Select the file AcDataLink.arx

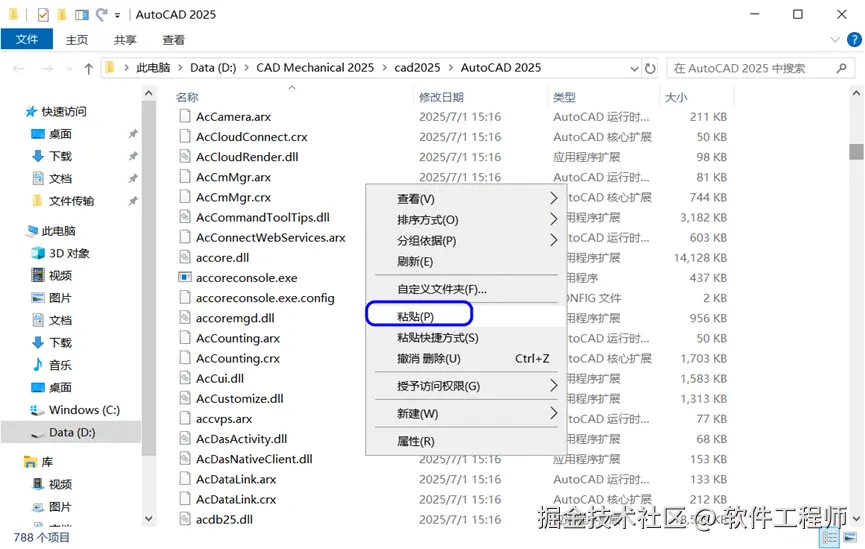pyautogui.click(x=236, y=479)
